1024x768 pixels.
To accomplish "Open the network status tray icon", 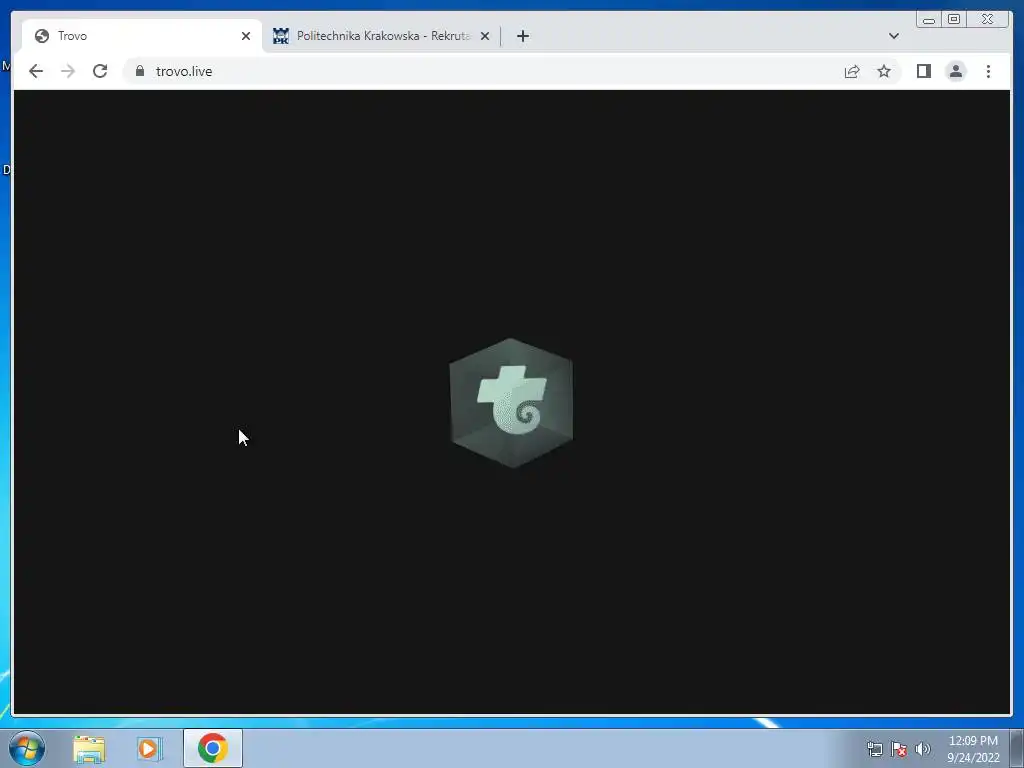I will point(874,749).
